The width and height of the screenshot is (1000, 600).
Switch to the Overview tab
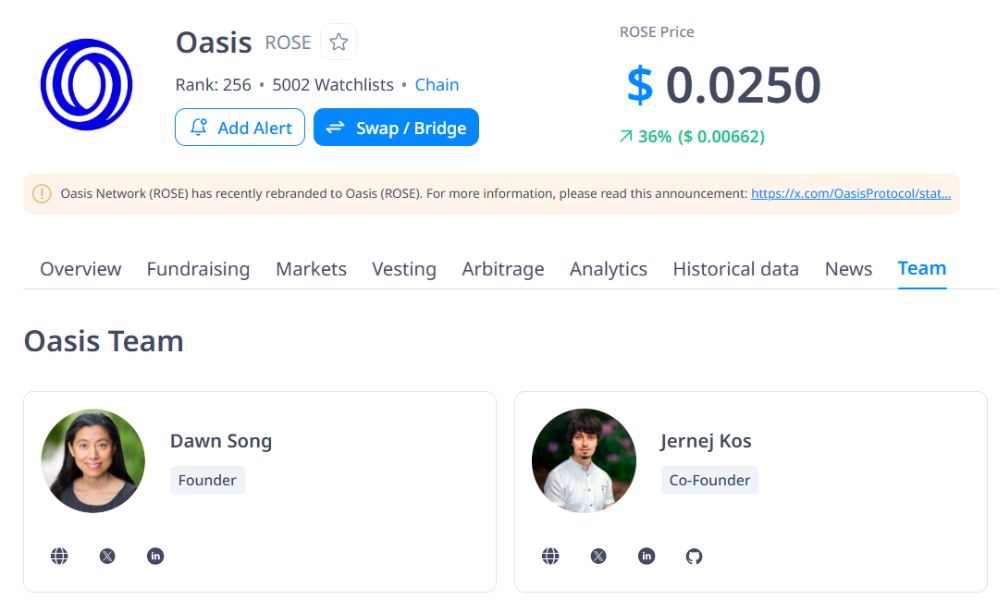(x=80, y=269)
